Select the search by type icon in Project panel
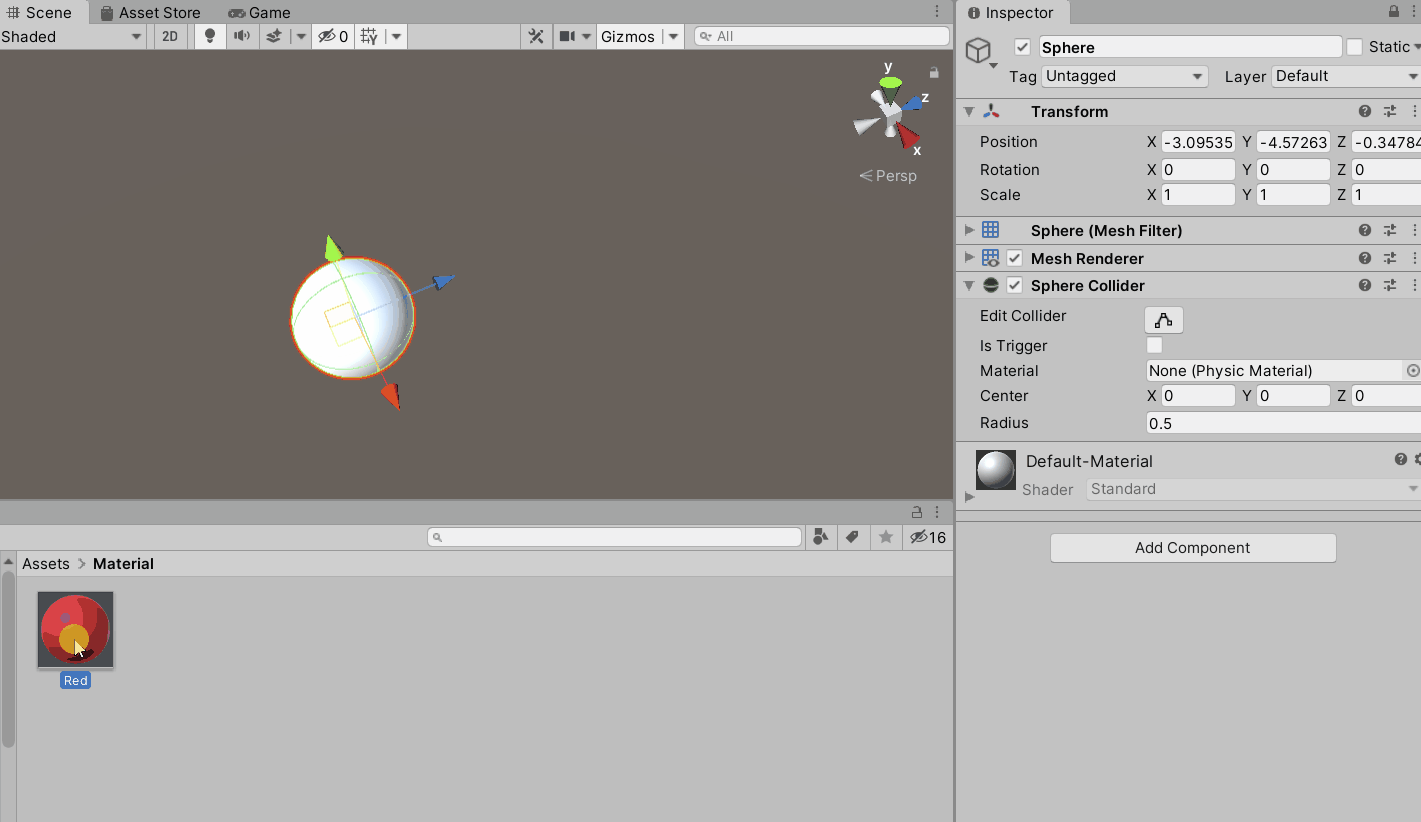The width and height of the screenshot is (1421, 822). 820,537
